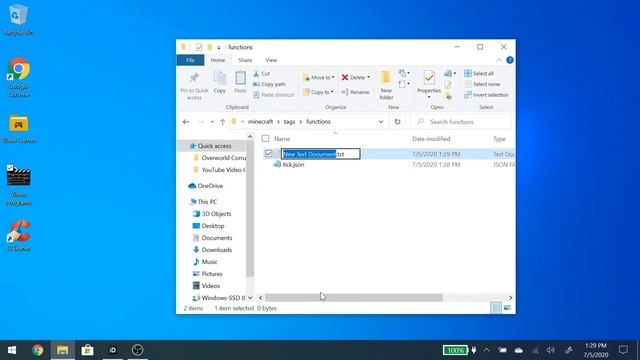Uncheck the New Text Document checkbox
The width and height of the screenshot is (640, 360).
[268, 154]
